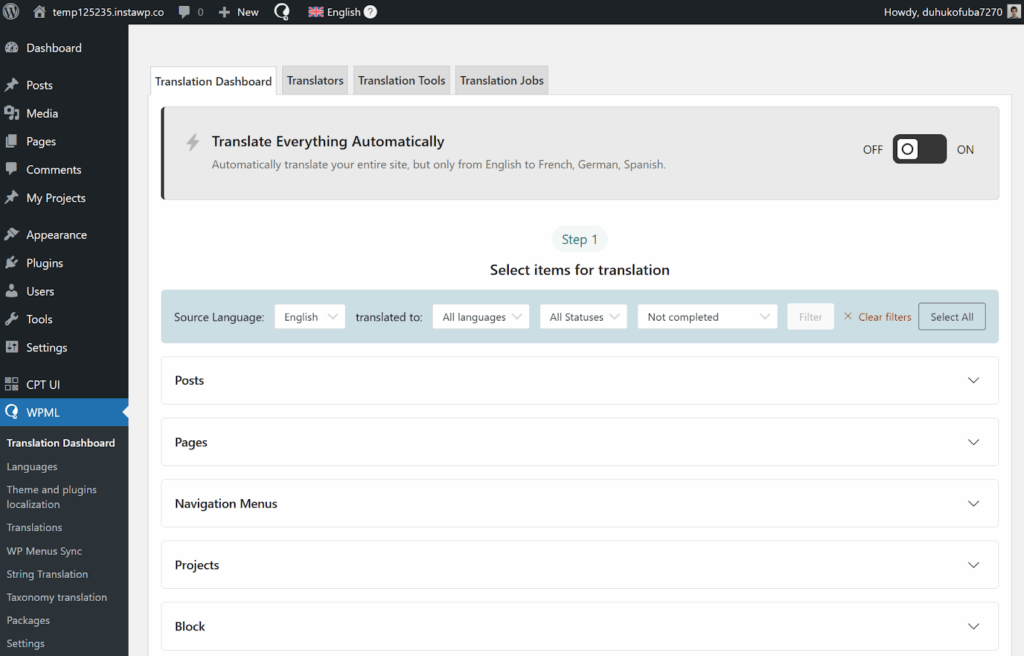Click the Select All button
Screen dimensions: 1024x656
coord(951,317)
